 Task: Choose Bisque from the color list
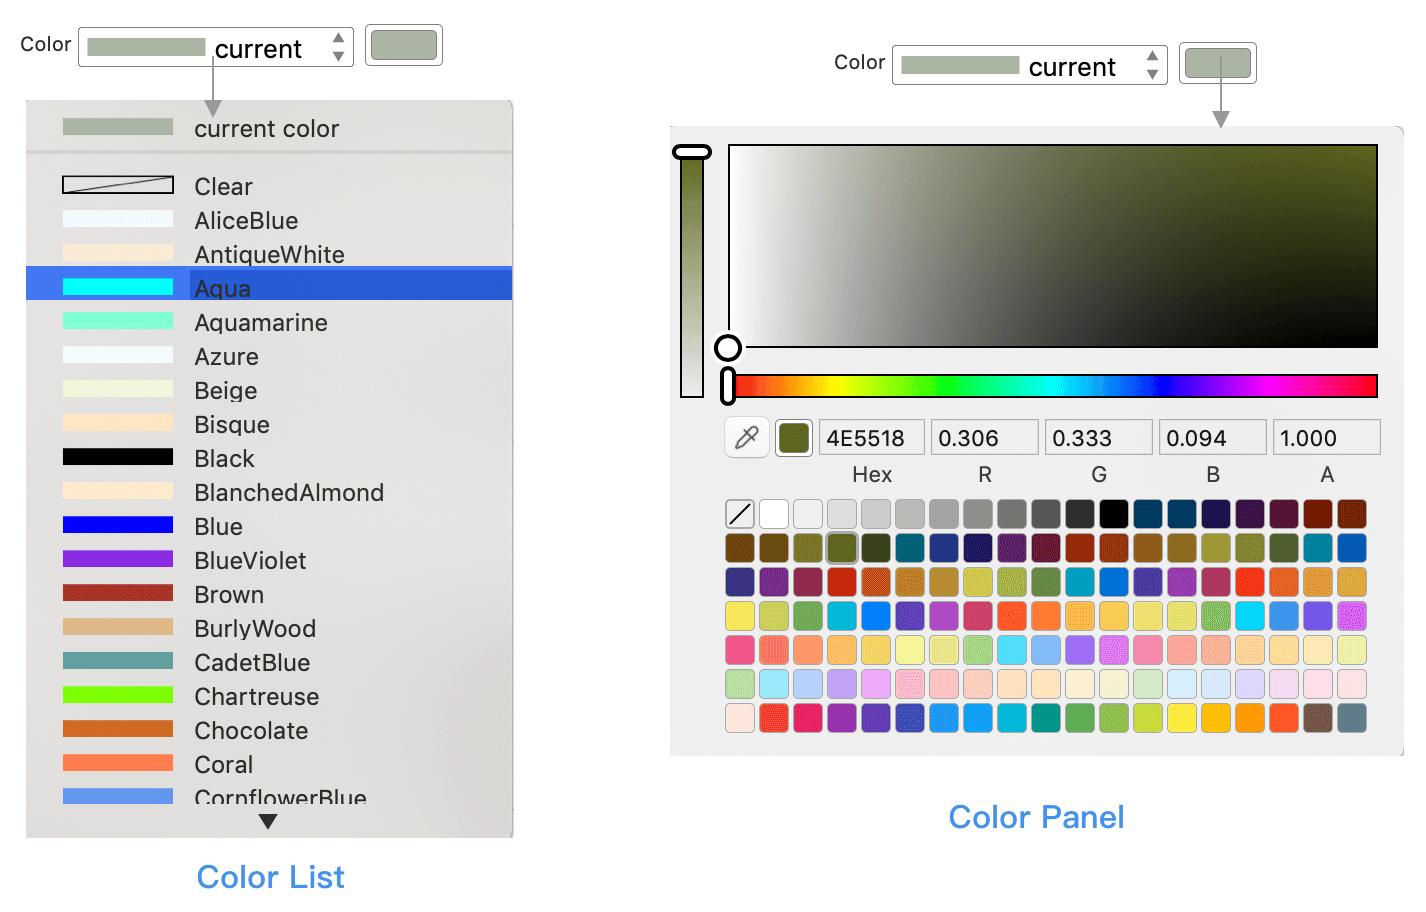(x=269, y=424)
